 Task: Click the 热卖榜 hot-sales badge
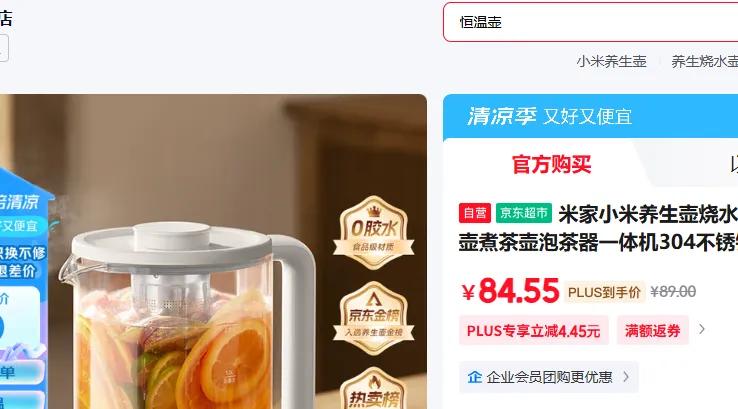coord(374,389)
